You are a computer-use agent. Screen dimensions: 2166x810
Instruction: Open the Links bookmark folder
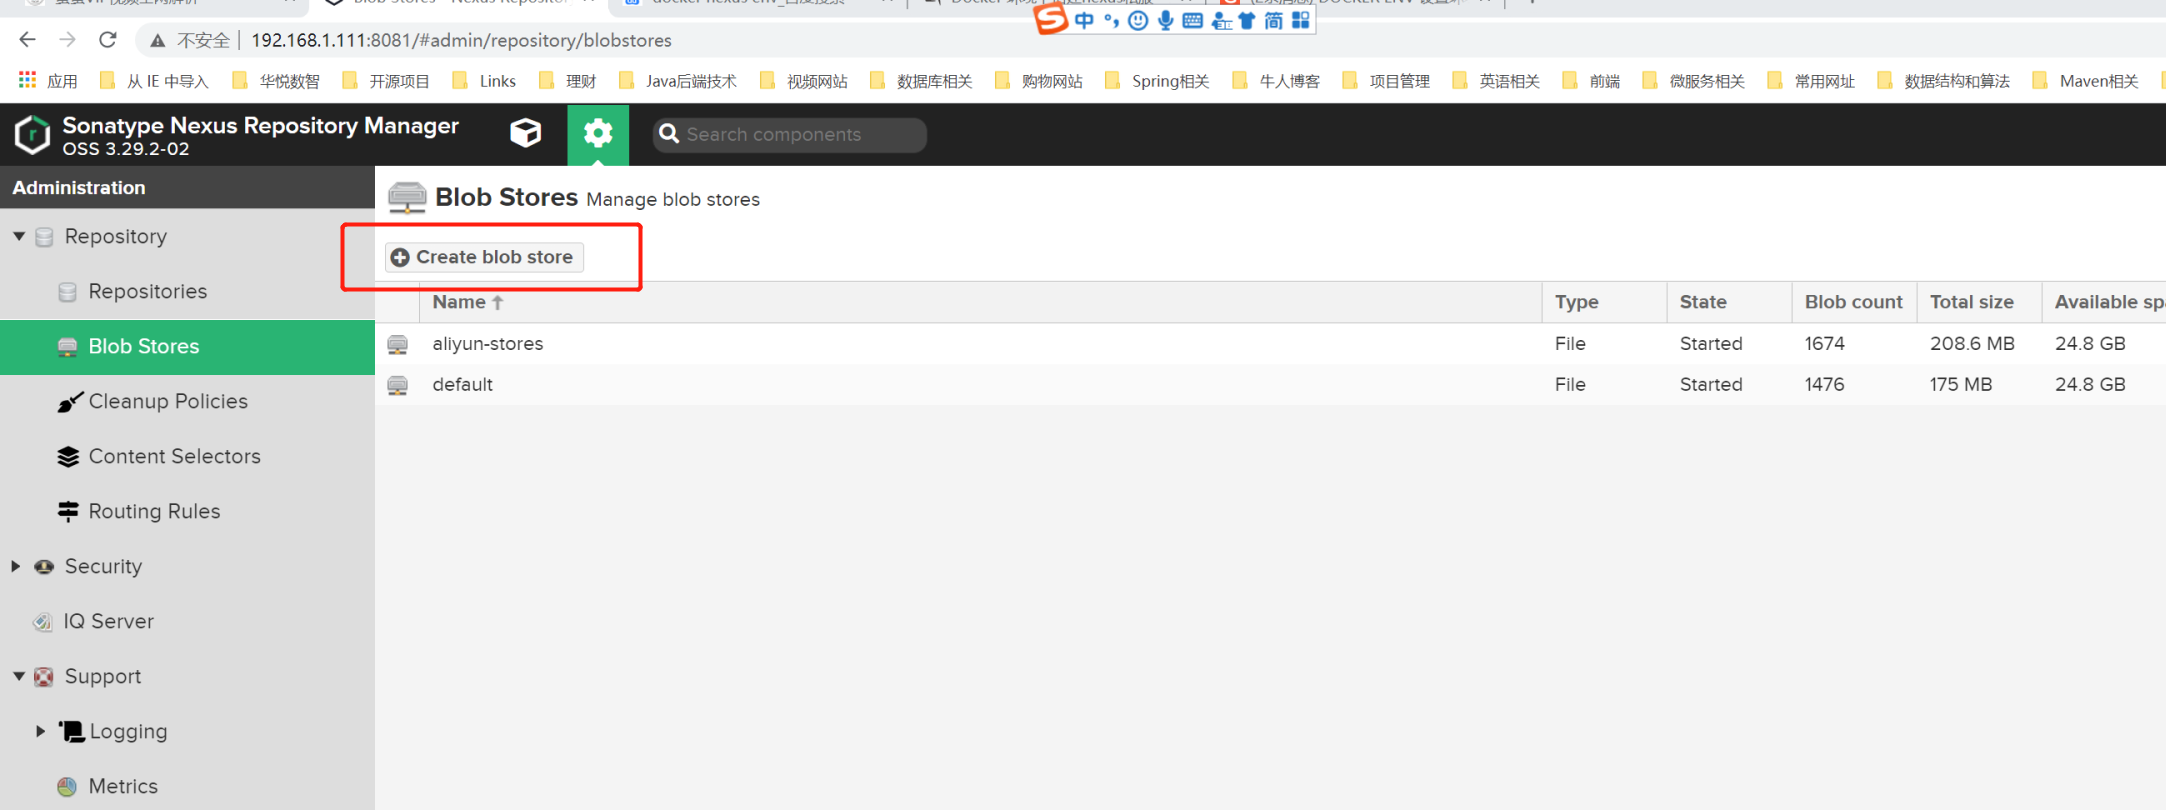pos(485,81)
